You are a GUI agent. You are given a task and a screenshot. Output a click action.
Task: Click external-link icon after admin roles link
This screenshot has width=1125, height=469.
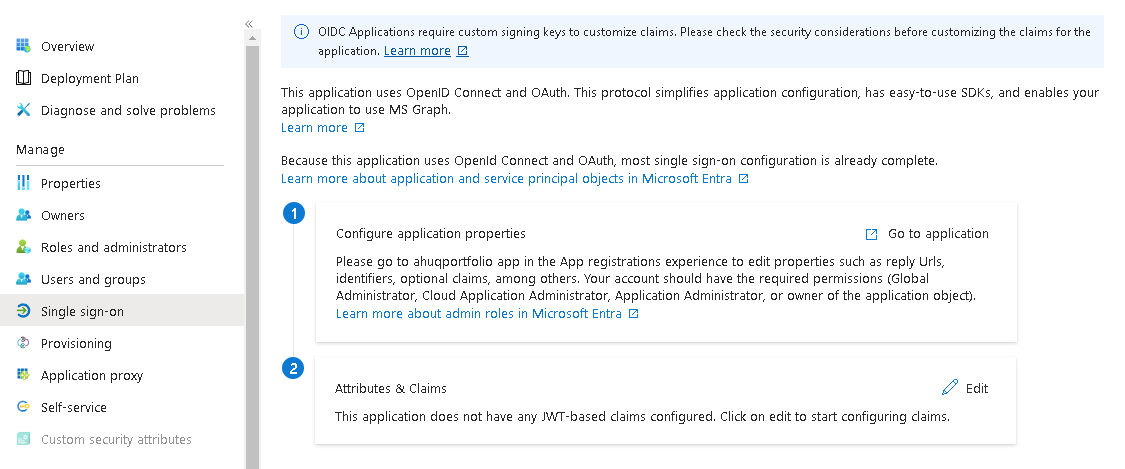[634, 313]
